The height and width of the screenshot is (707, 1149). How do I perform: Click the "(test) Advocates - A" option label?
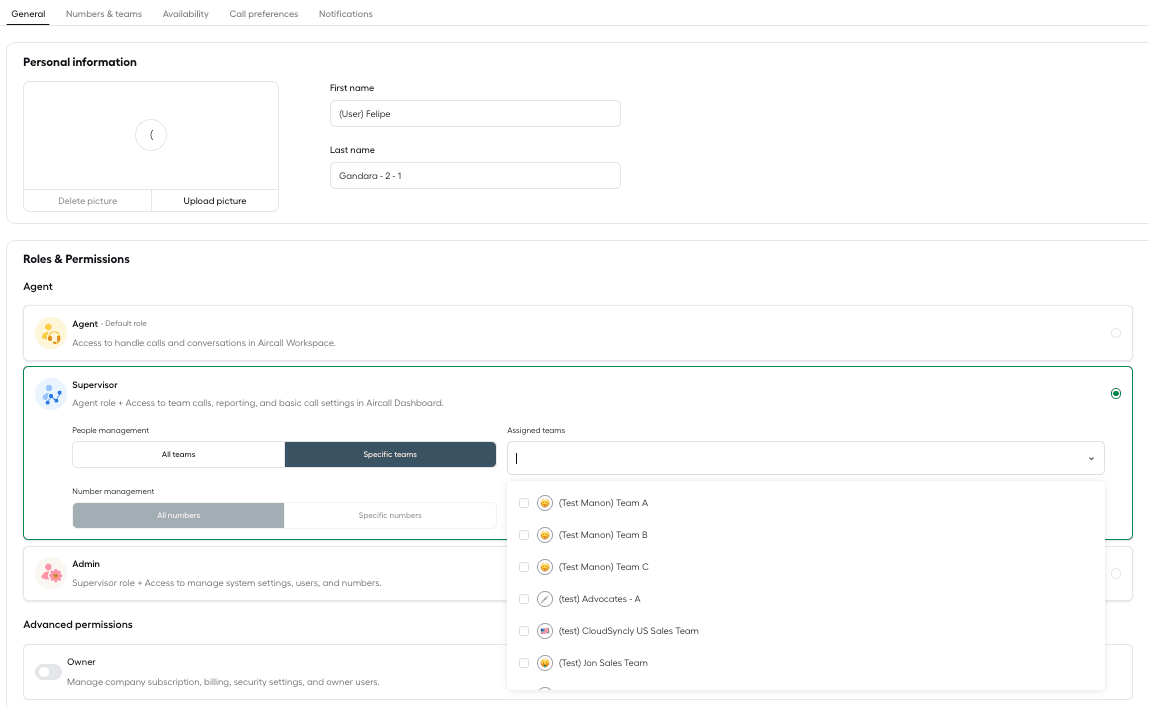(599, 599)
